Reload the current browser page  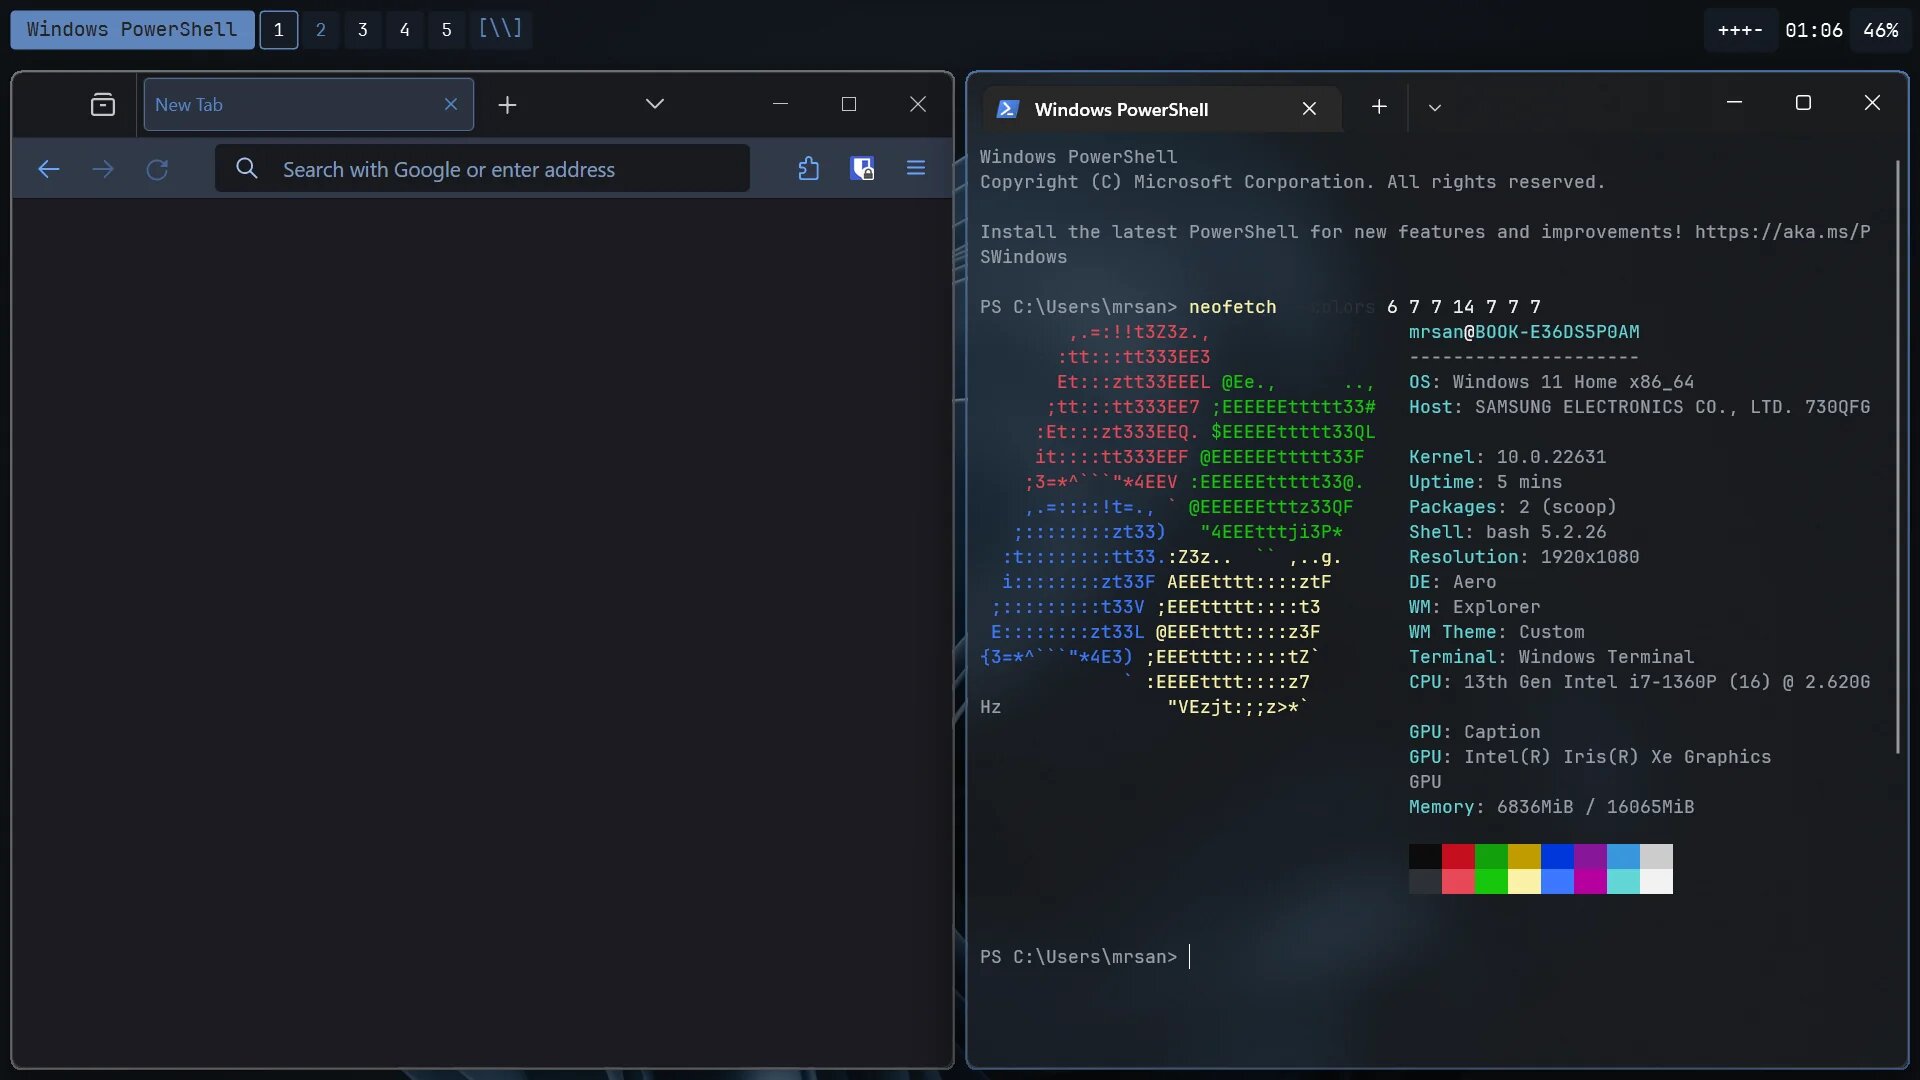click(x=157, y=169)
